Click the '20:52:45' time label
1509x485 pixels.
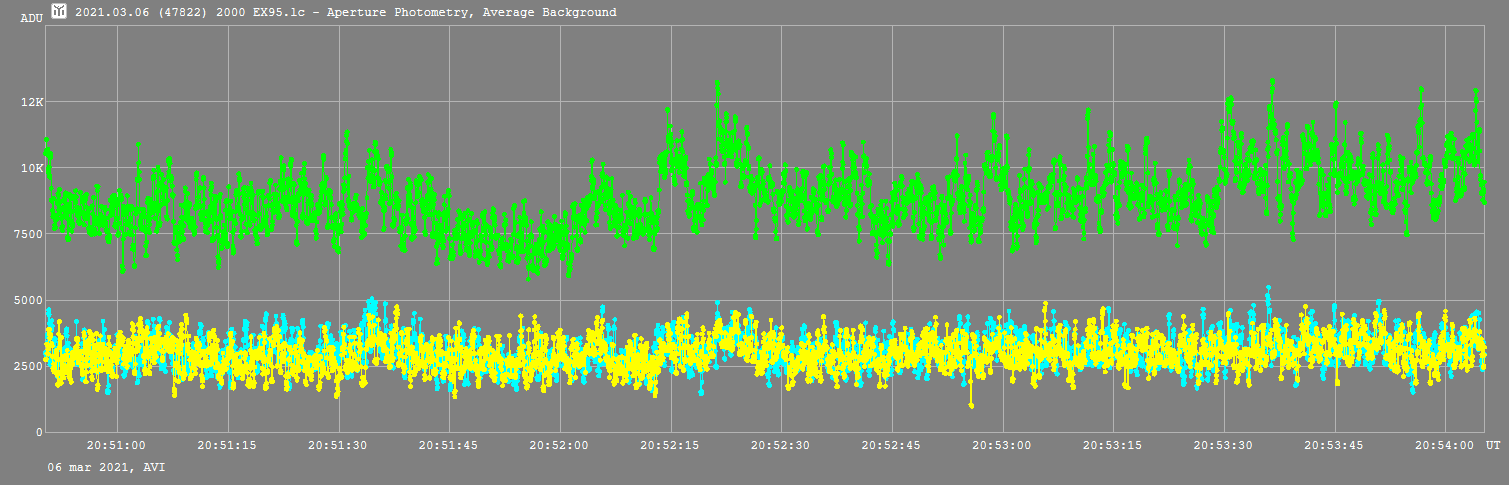[x=891, y=447]
